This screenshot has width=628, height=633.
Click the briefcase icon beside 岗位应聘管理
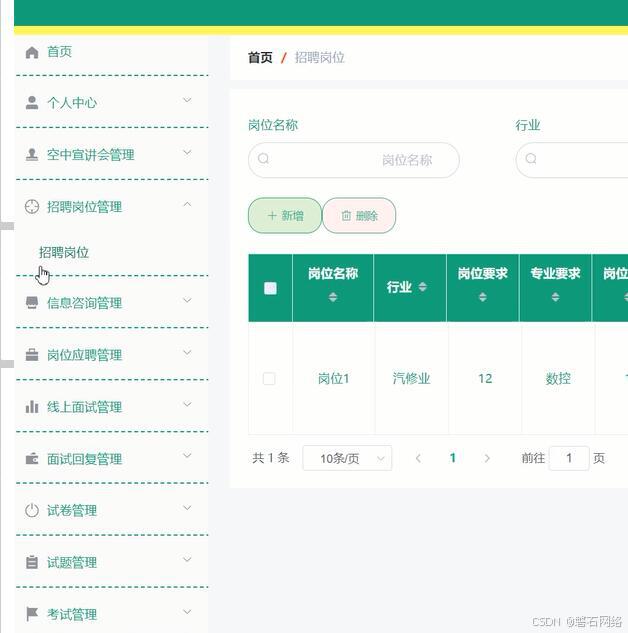[x=32, y=355]
